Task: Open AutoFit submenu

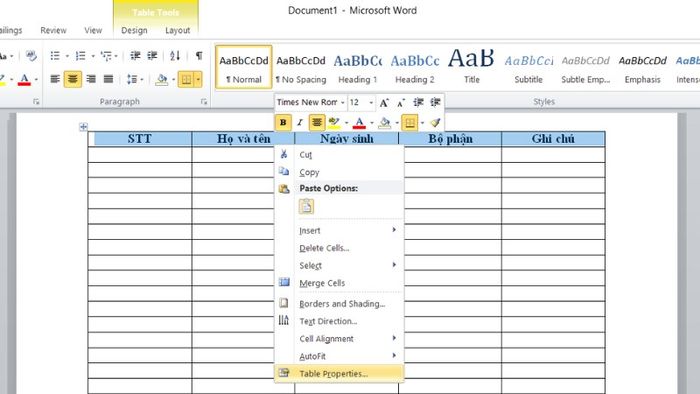Action: pos(339,356)
